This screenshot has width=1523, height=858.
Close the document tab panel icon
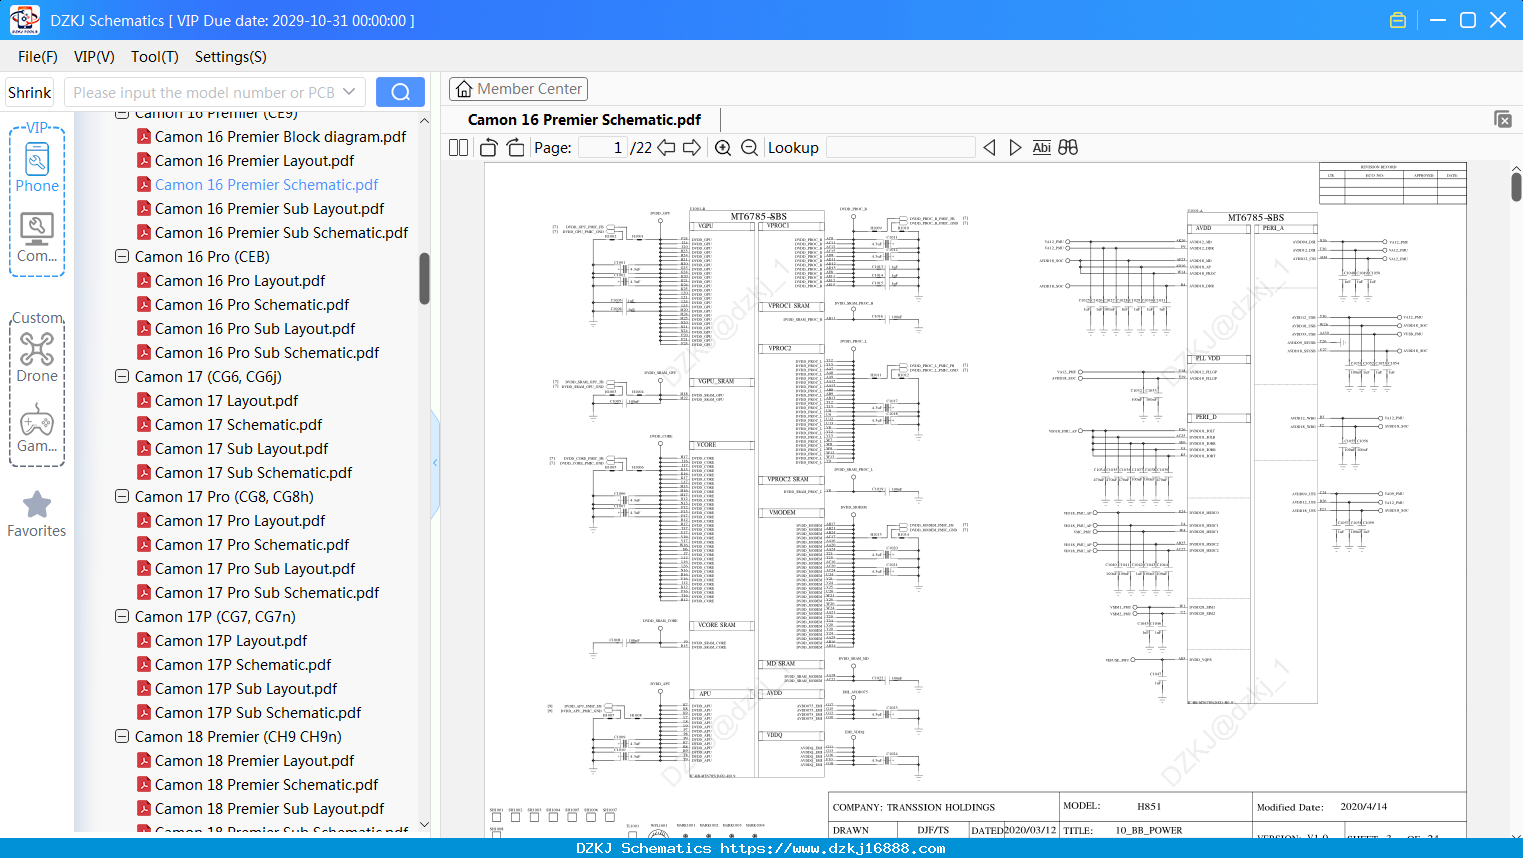click(1502, 119)
